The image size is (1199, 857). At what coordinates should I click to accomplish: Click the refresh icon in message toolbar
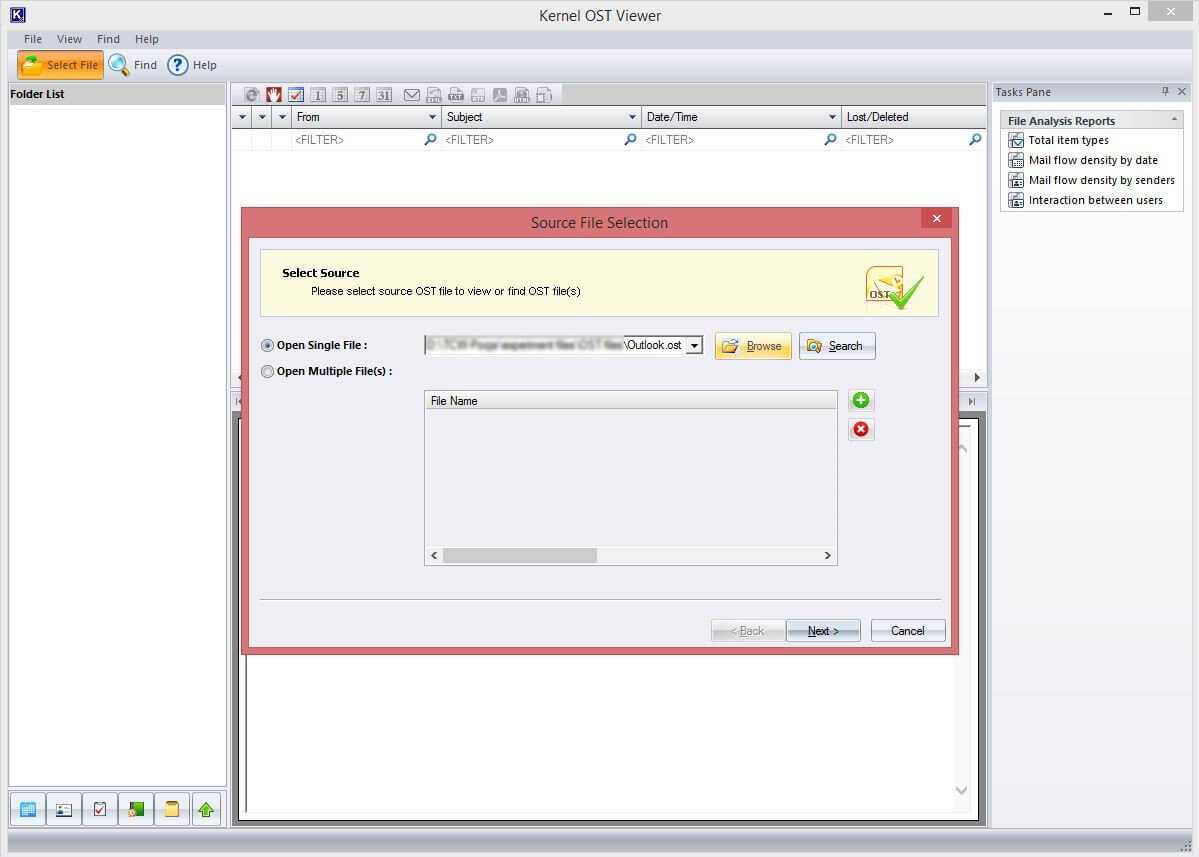(x=252, y=95)
